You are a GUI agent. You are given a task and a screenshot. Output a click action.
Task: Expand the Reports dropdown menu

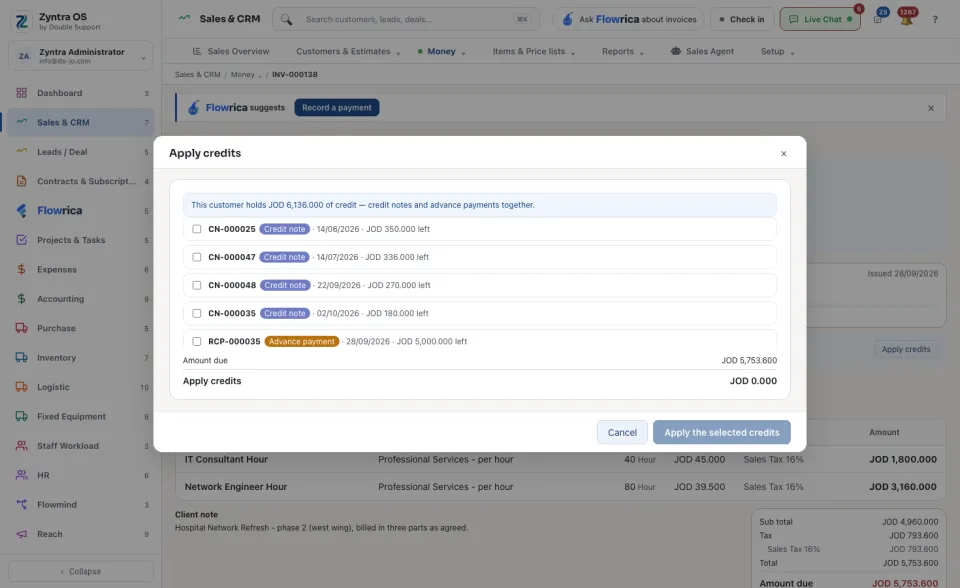pos(623,51)
